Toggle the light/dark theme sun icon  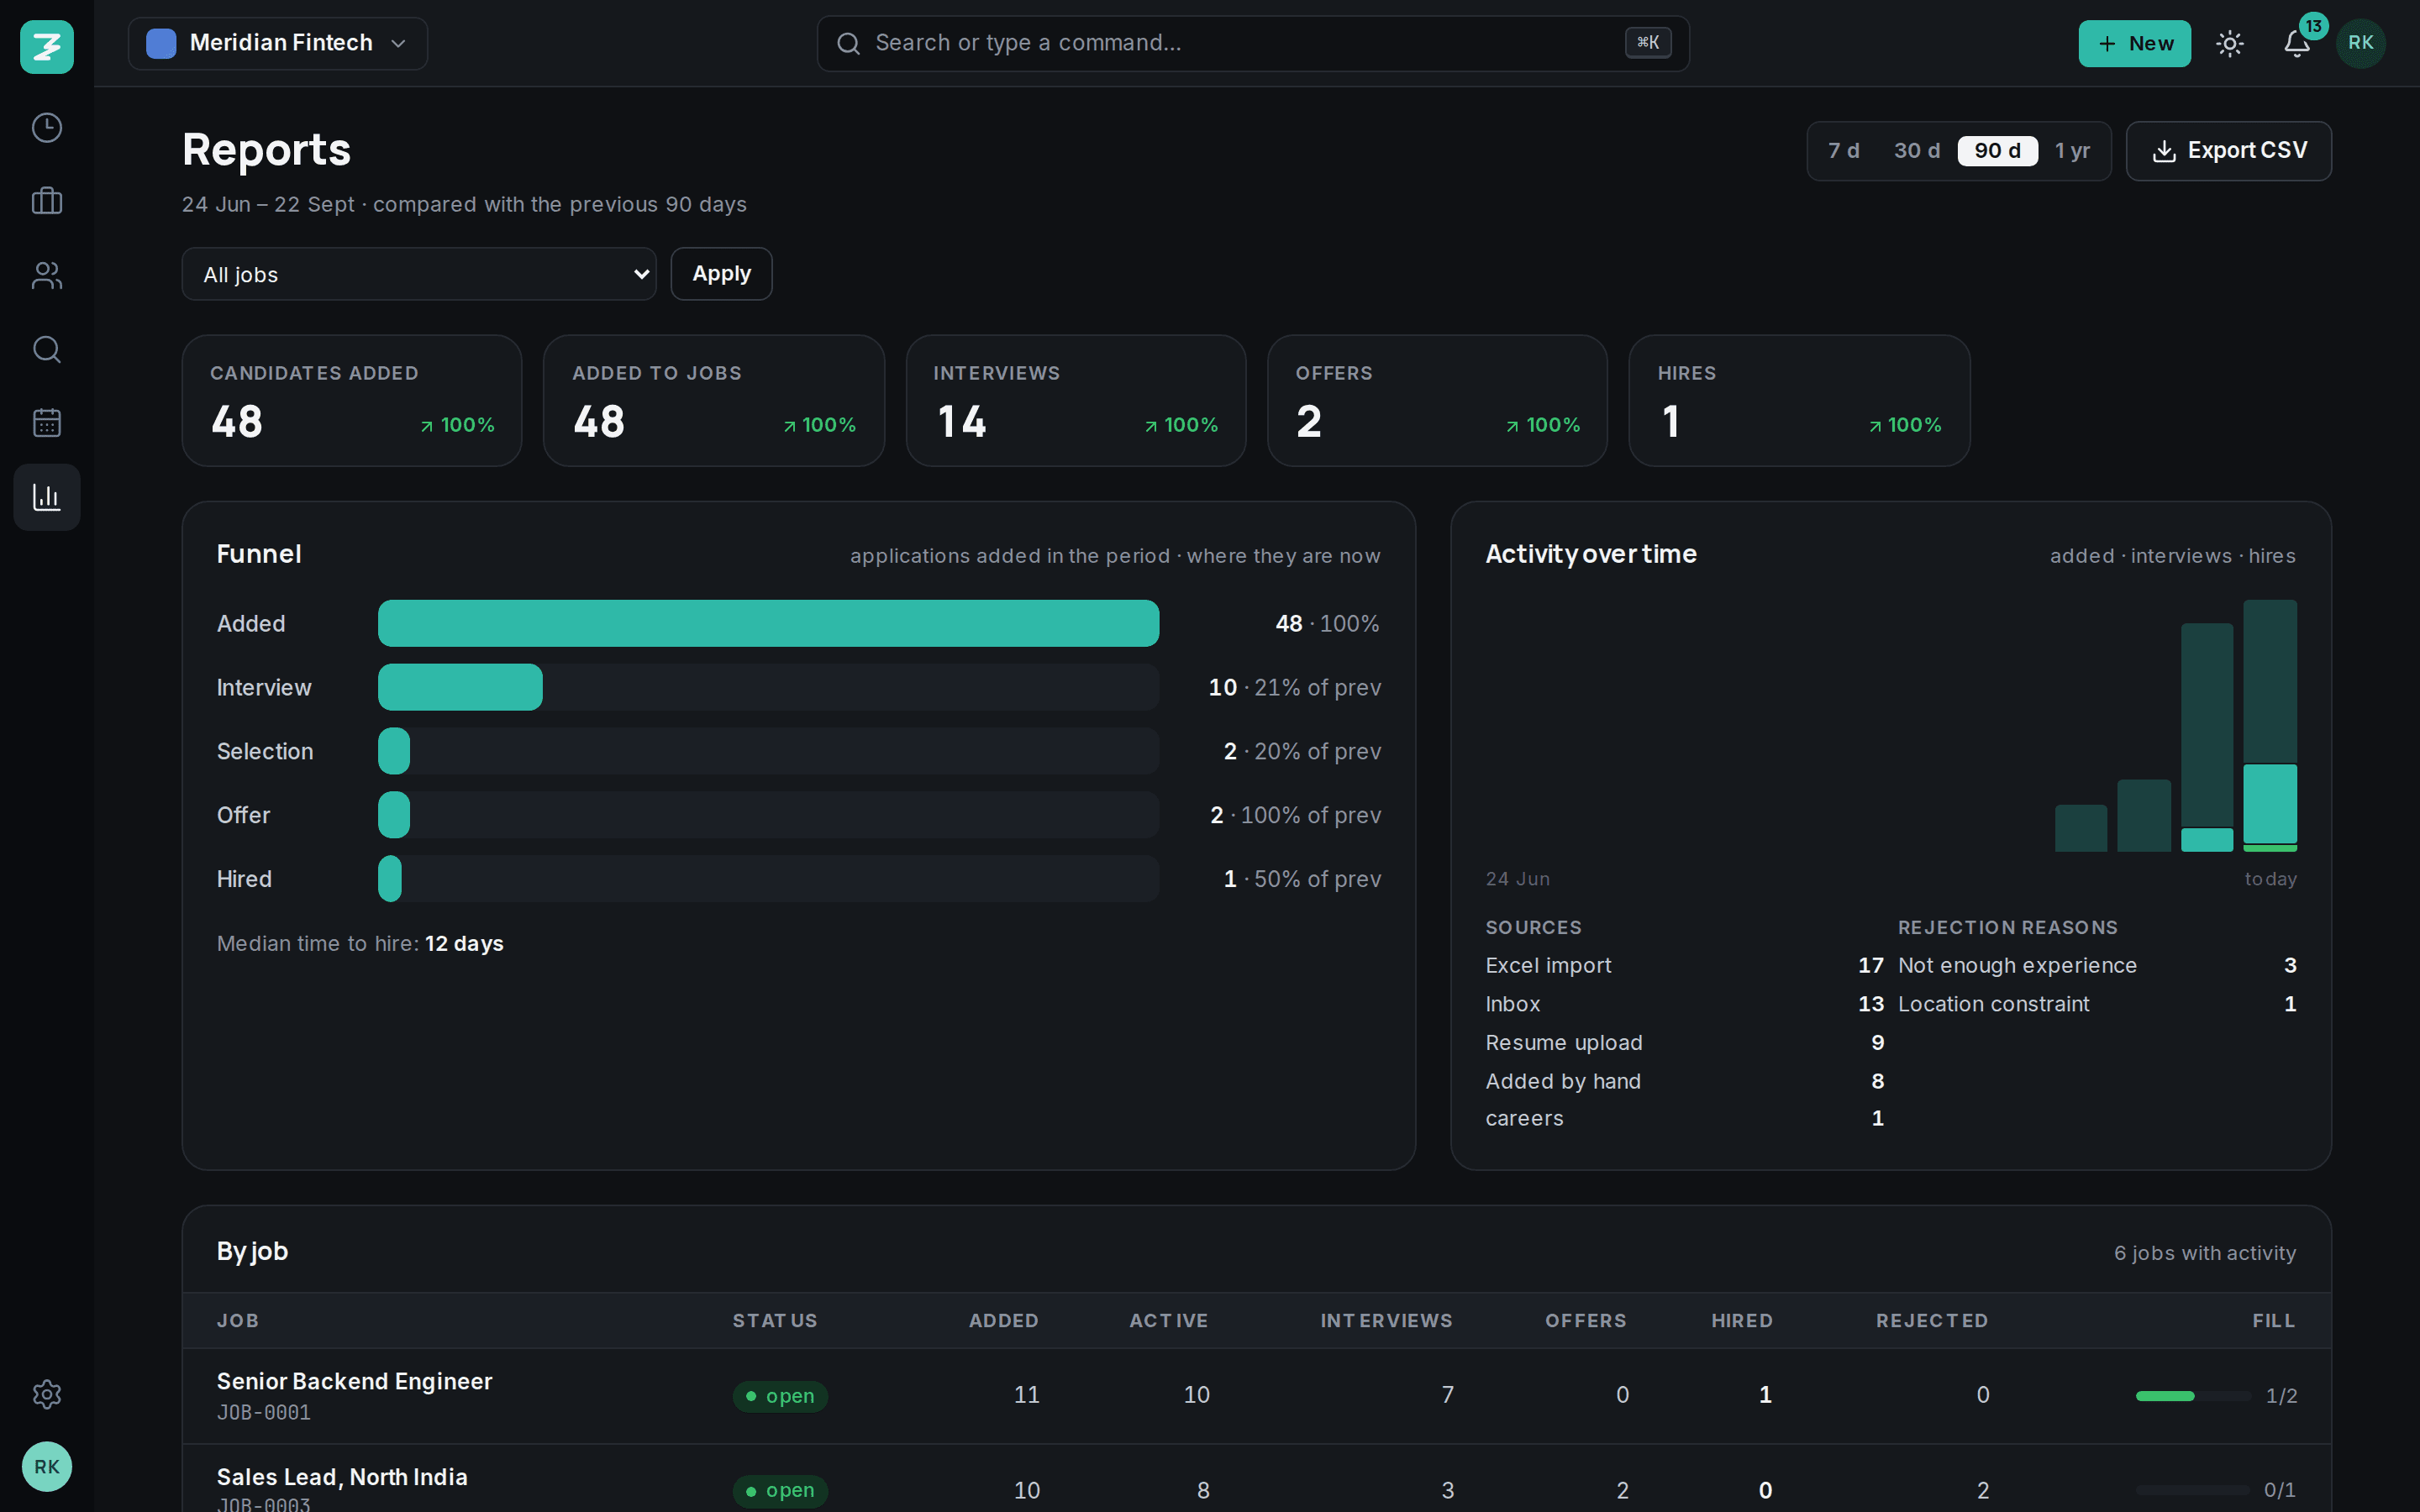[x=2229, y=43]
